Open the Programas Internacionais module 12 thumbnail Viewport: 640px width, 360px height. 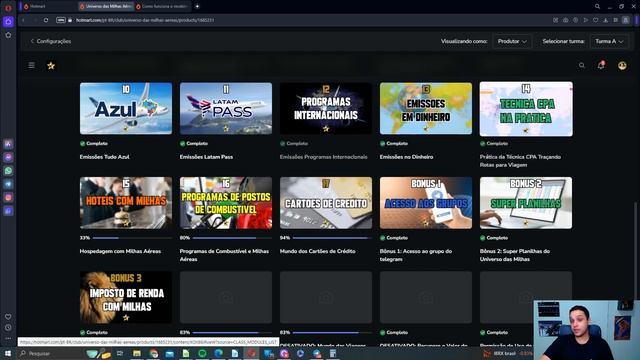326,108
